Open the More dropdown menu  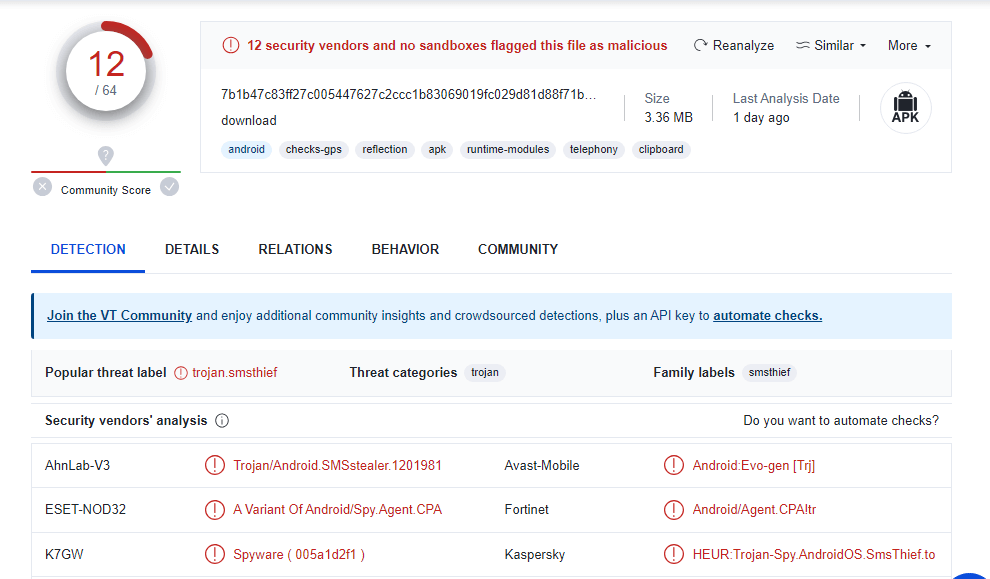point(909,45)
